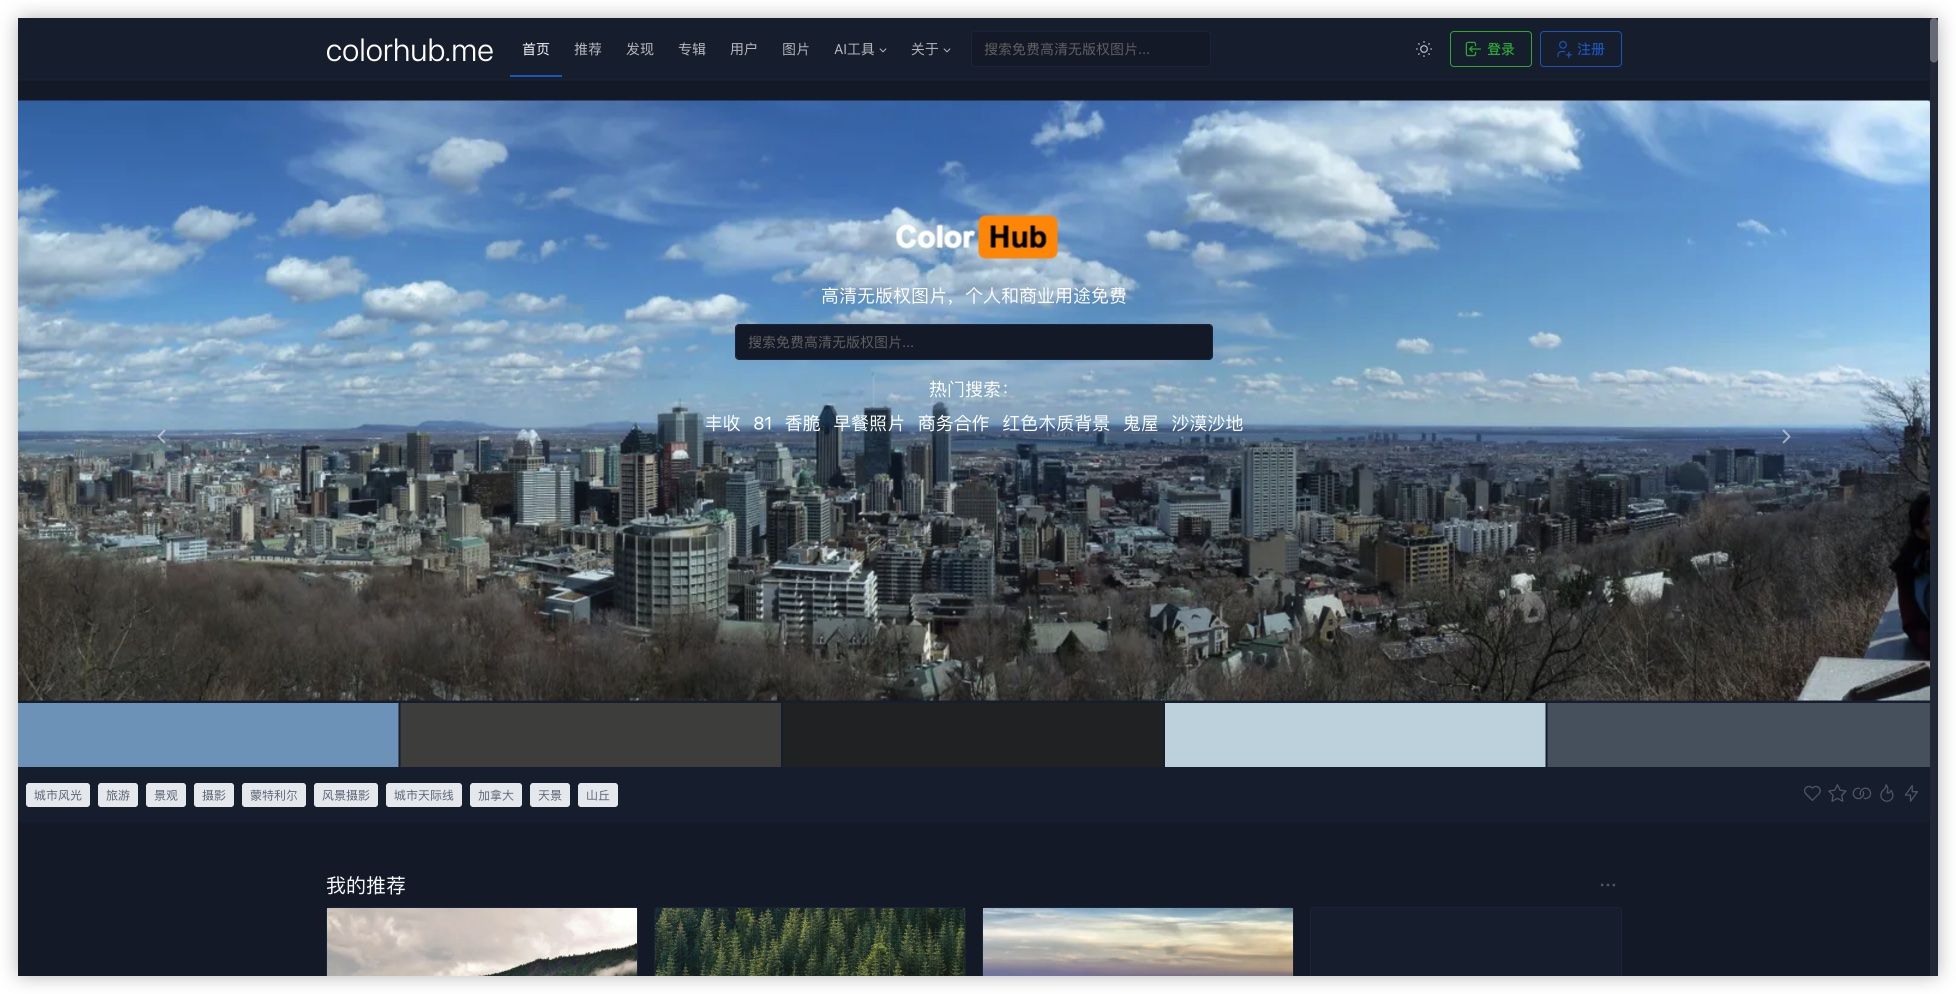Click the 加拿大 tag chip
This screenshot has width=1956, height=994.
coord(495,794)
